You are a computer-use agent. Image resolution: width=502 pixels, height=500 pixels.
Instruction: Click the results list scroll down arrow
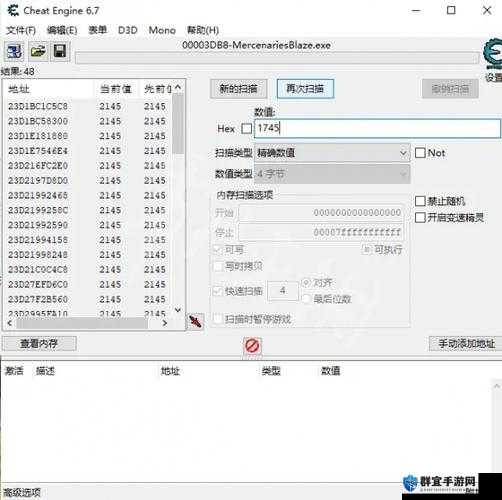178,310
